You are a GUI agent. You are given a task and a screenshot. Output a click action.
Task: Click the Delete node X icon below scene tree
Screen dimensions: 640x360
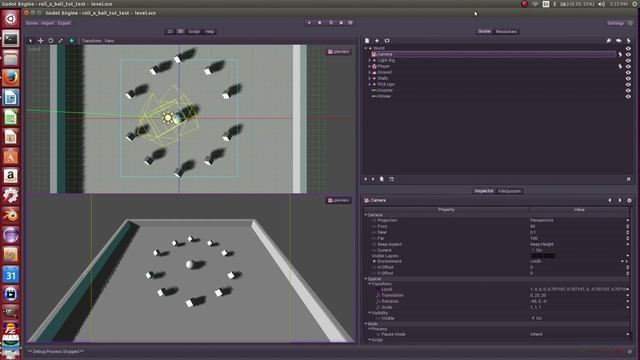(x=629, y=179)
